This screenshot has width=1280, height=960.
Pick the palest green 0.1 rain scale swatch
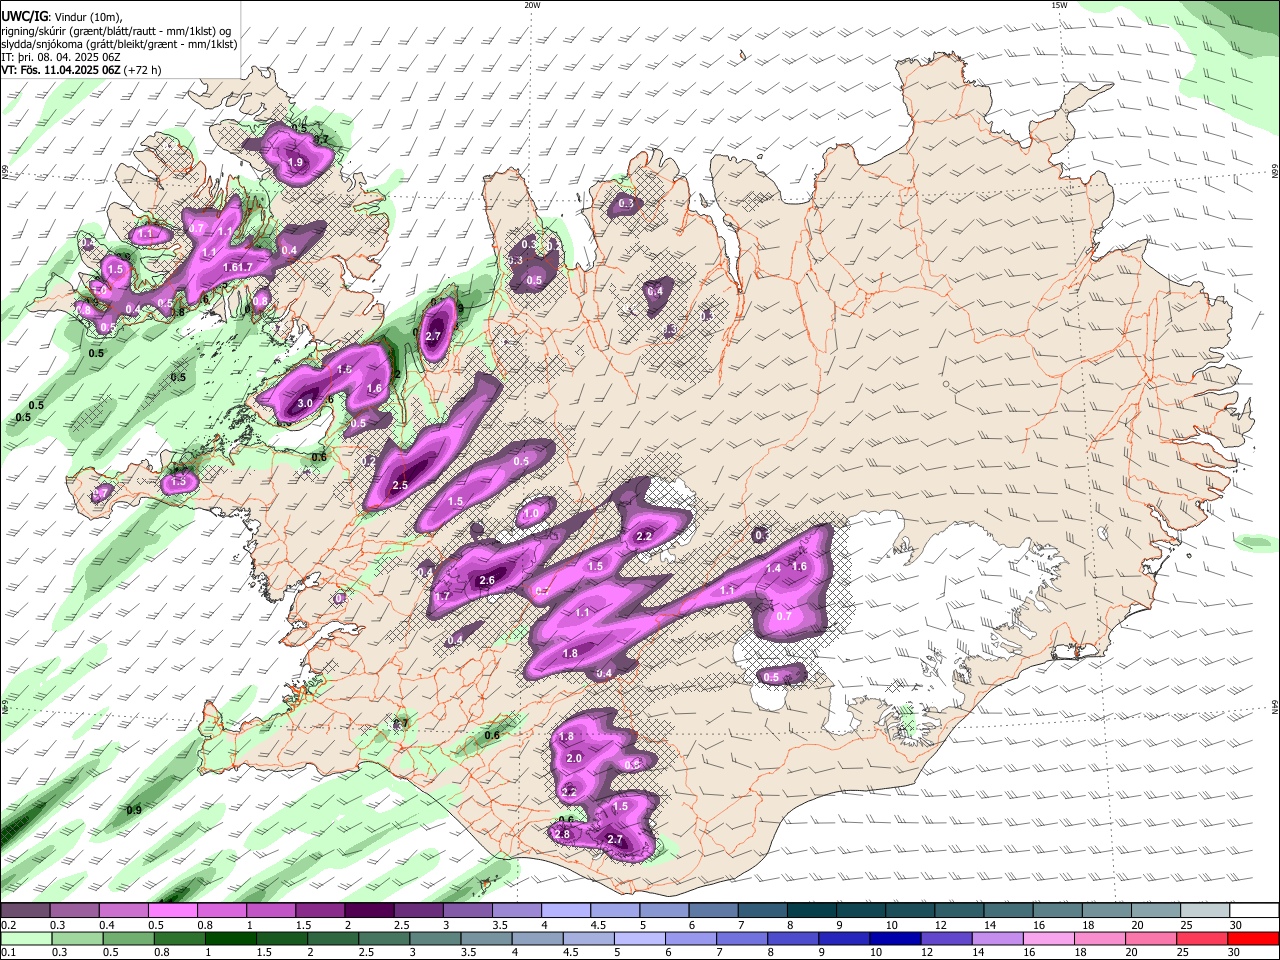tap(25, 938)
